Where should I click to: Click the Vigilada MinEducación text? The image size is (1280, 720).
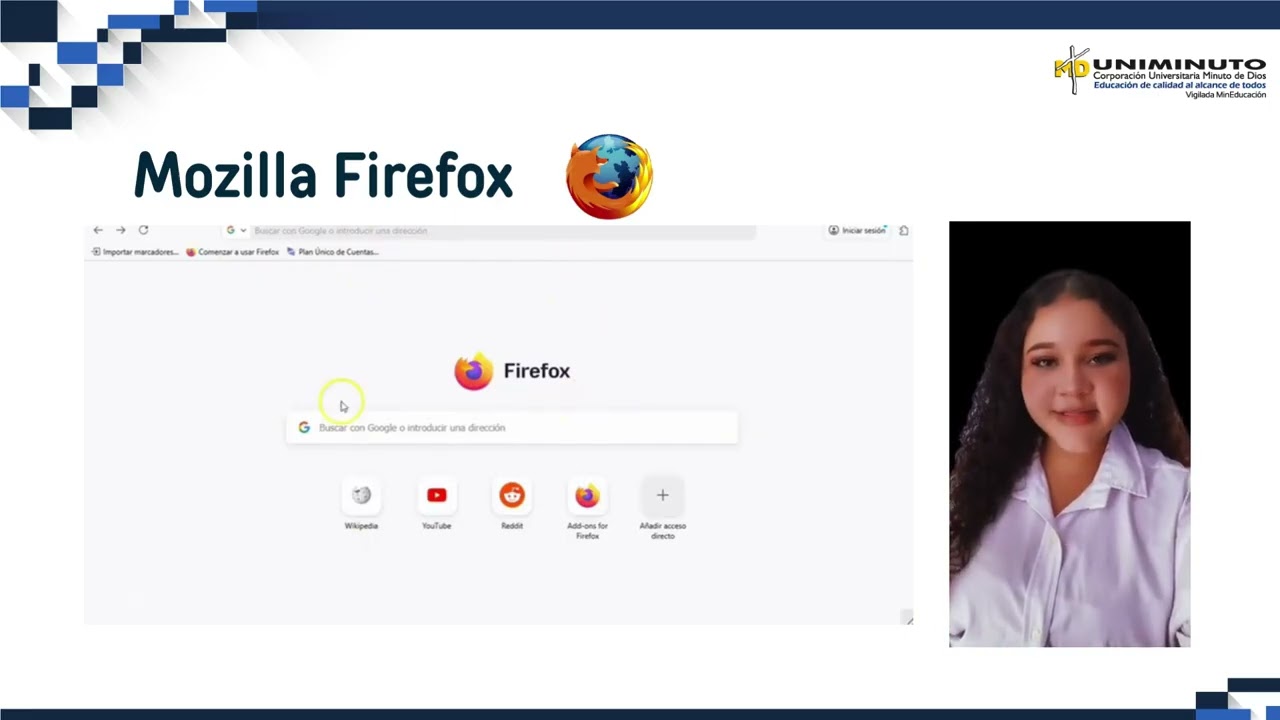[x=1225, y=95]
